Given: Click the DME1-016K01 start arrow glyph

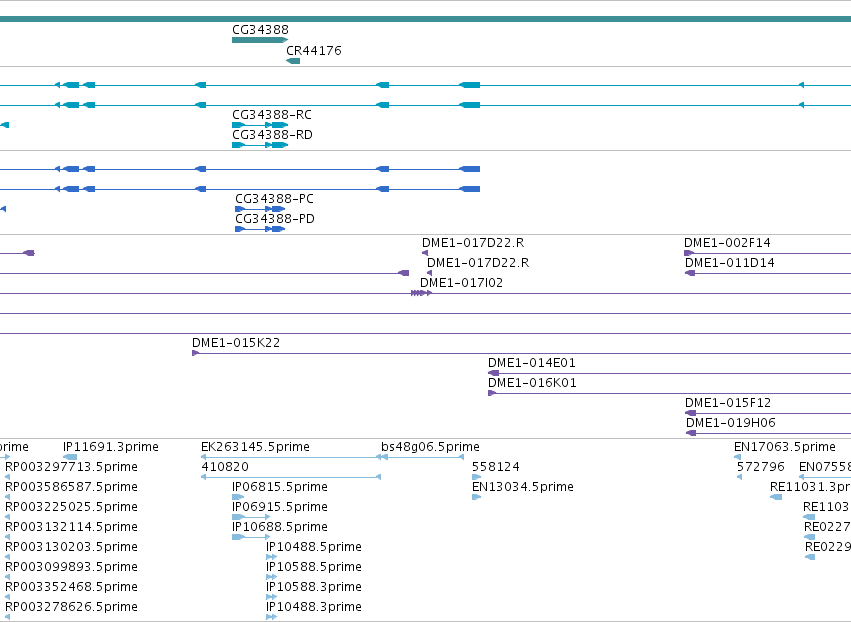Looking at the screenshot, I should [492, 393].
